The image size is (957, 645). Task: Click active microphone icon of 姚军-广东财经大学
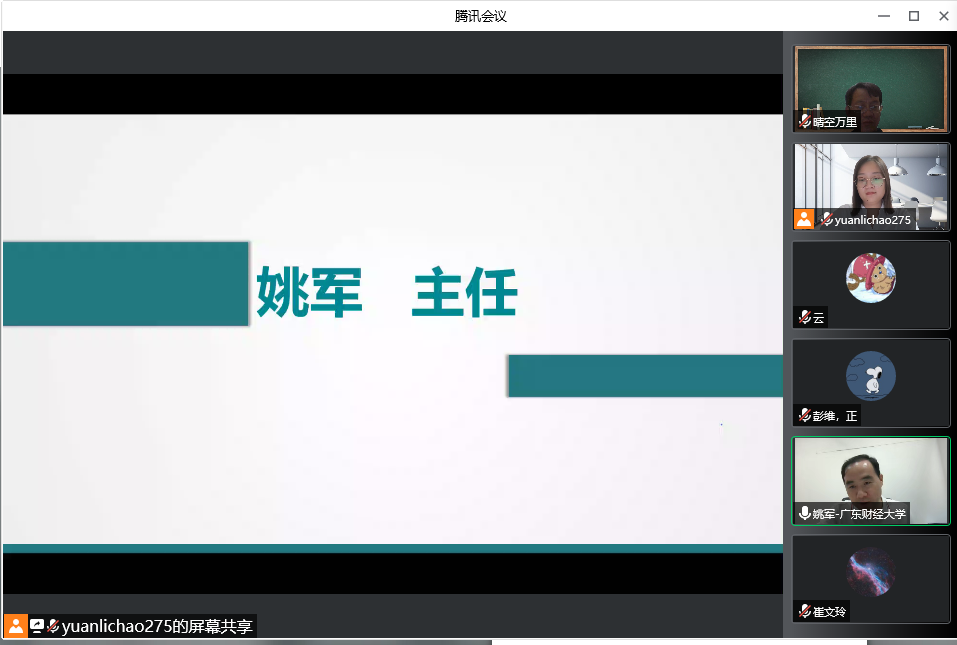(805, 513)
